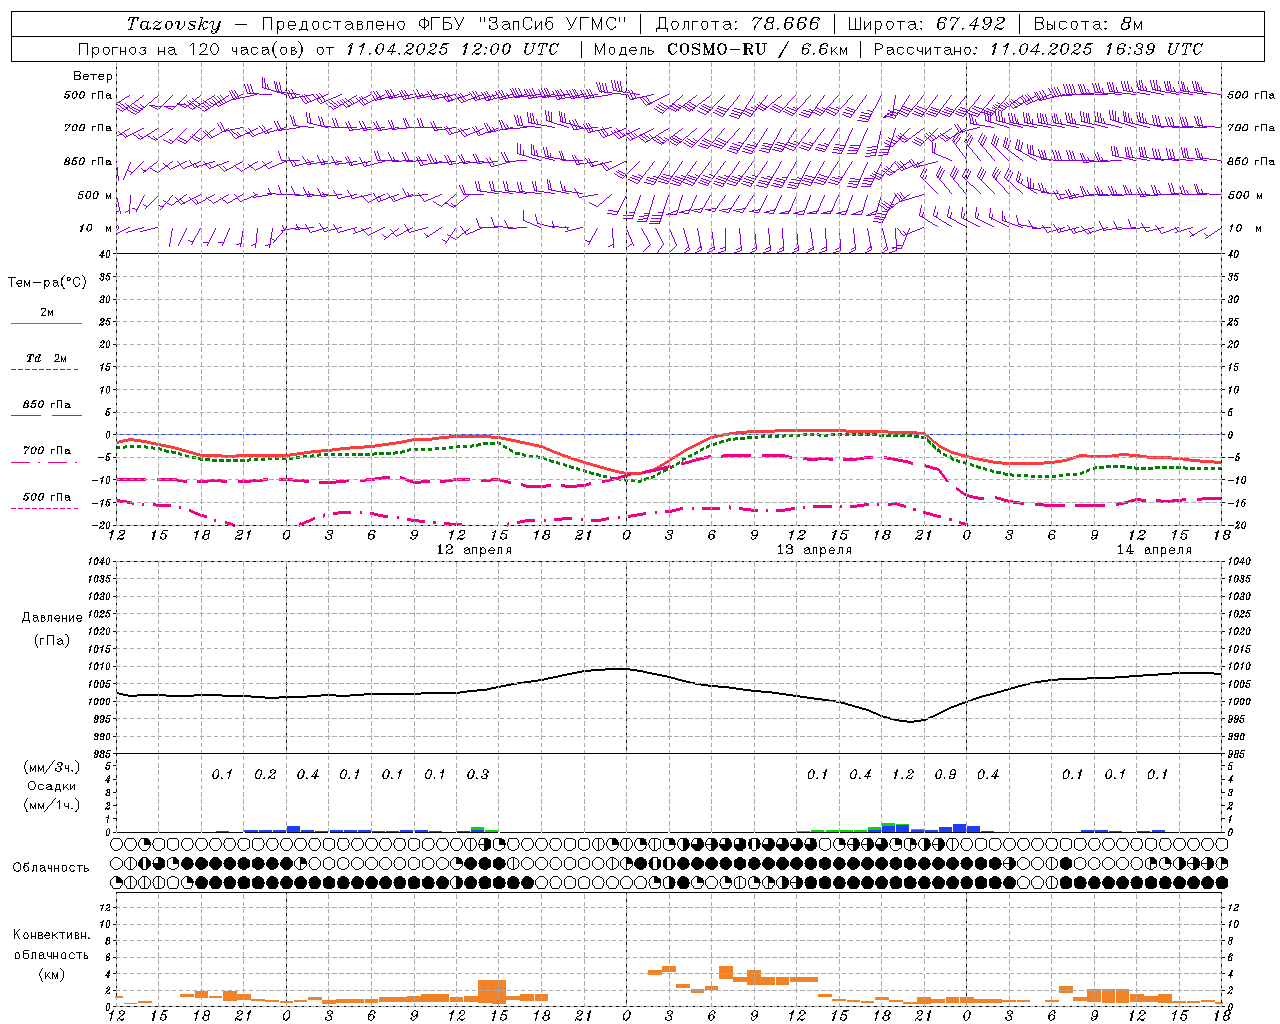Click the Модель COSMO-RU / 6.6км label
This screenshot has height=1024, width=1280.
tap(720, 48)
